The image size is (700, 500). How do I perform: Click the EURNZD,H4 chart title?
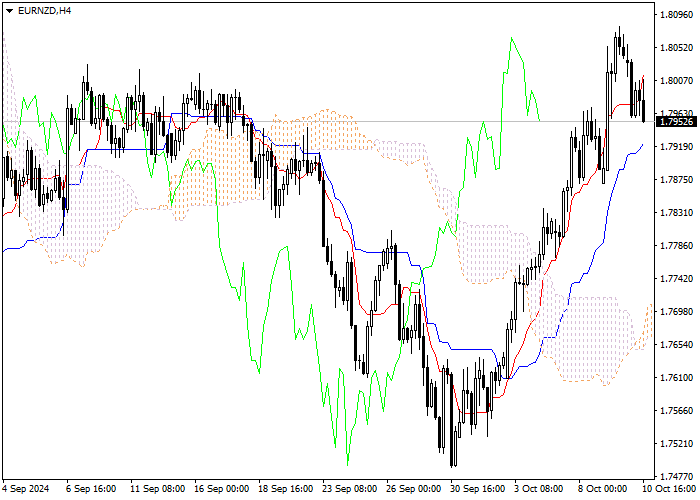tap(44, 11)
